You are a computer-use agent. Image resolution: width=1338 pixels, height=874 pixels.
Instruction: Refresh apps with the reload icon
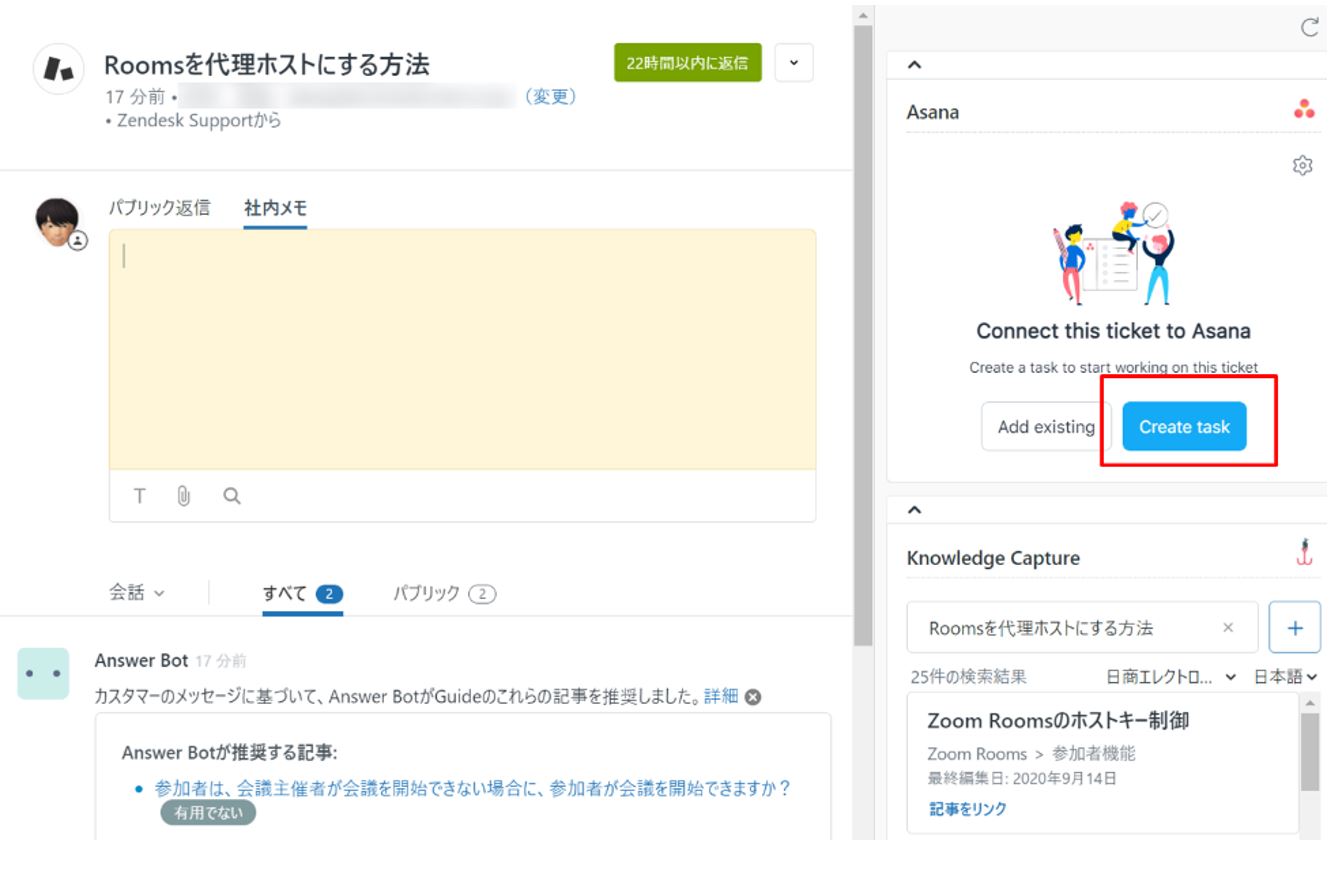[x=1309, y=28]
